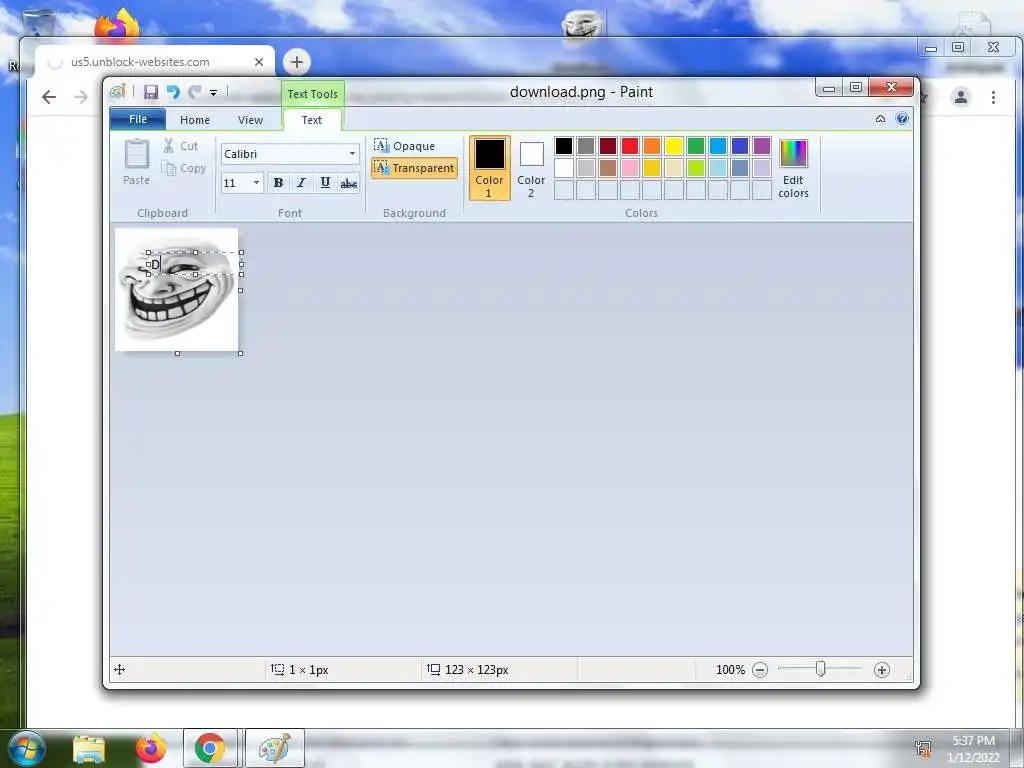This screenshot has width=1024, height=768.
Task: Pick the indigo palette color
Action: [x=740, y=146]
